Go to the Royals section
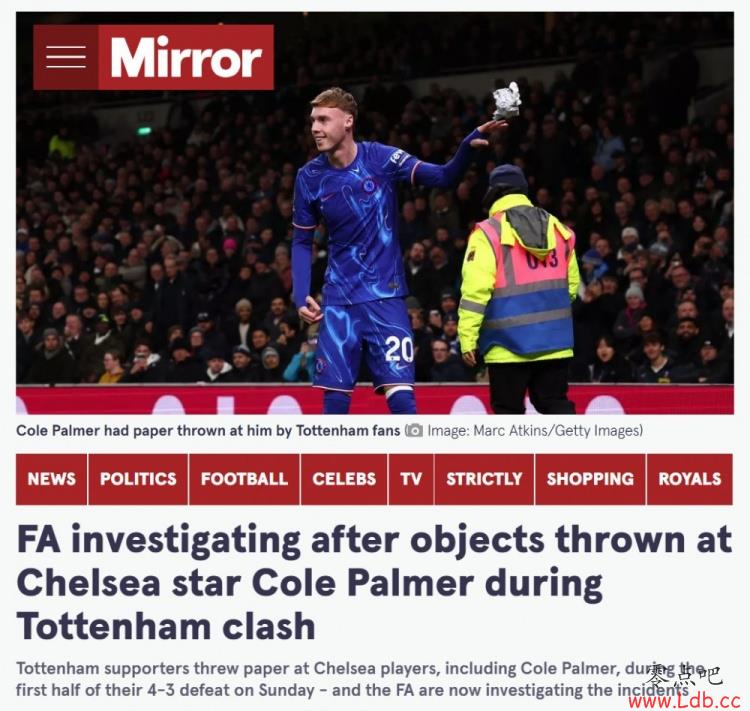750x711 pixels. (690, 479)
